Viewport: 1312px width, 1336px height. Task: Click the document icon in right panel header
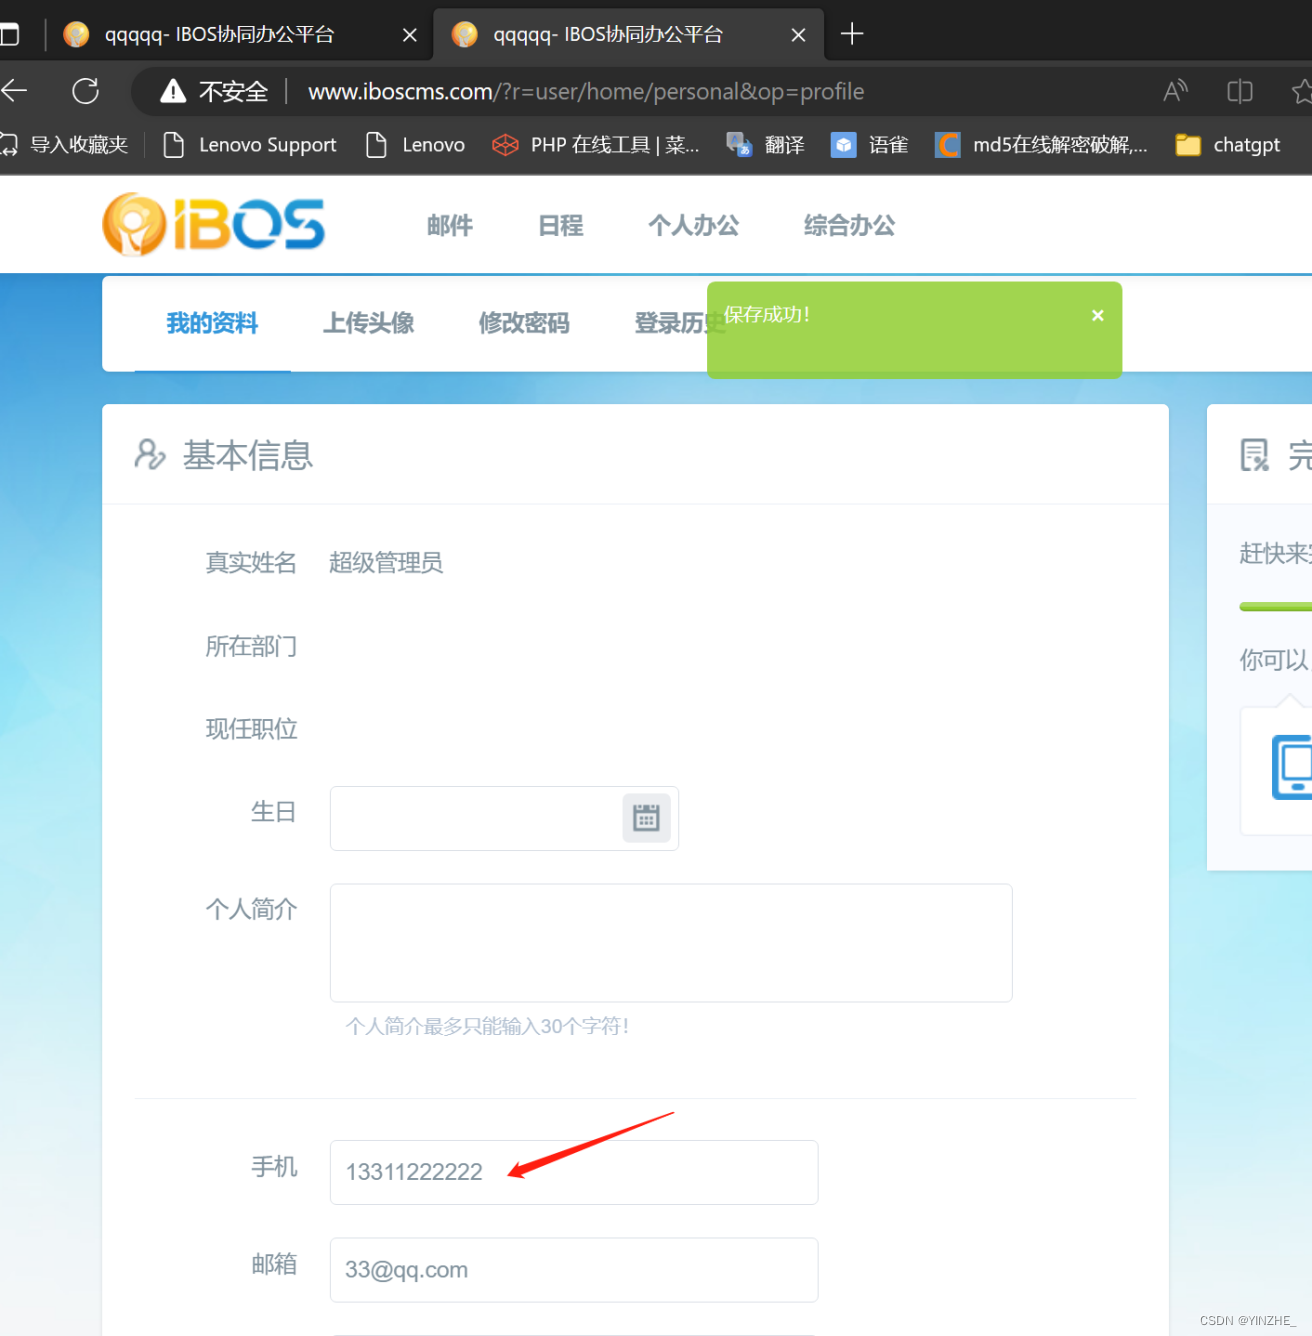pyautogui.click(x=1255, y=455)
